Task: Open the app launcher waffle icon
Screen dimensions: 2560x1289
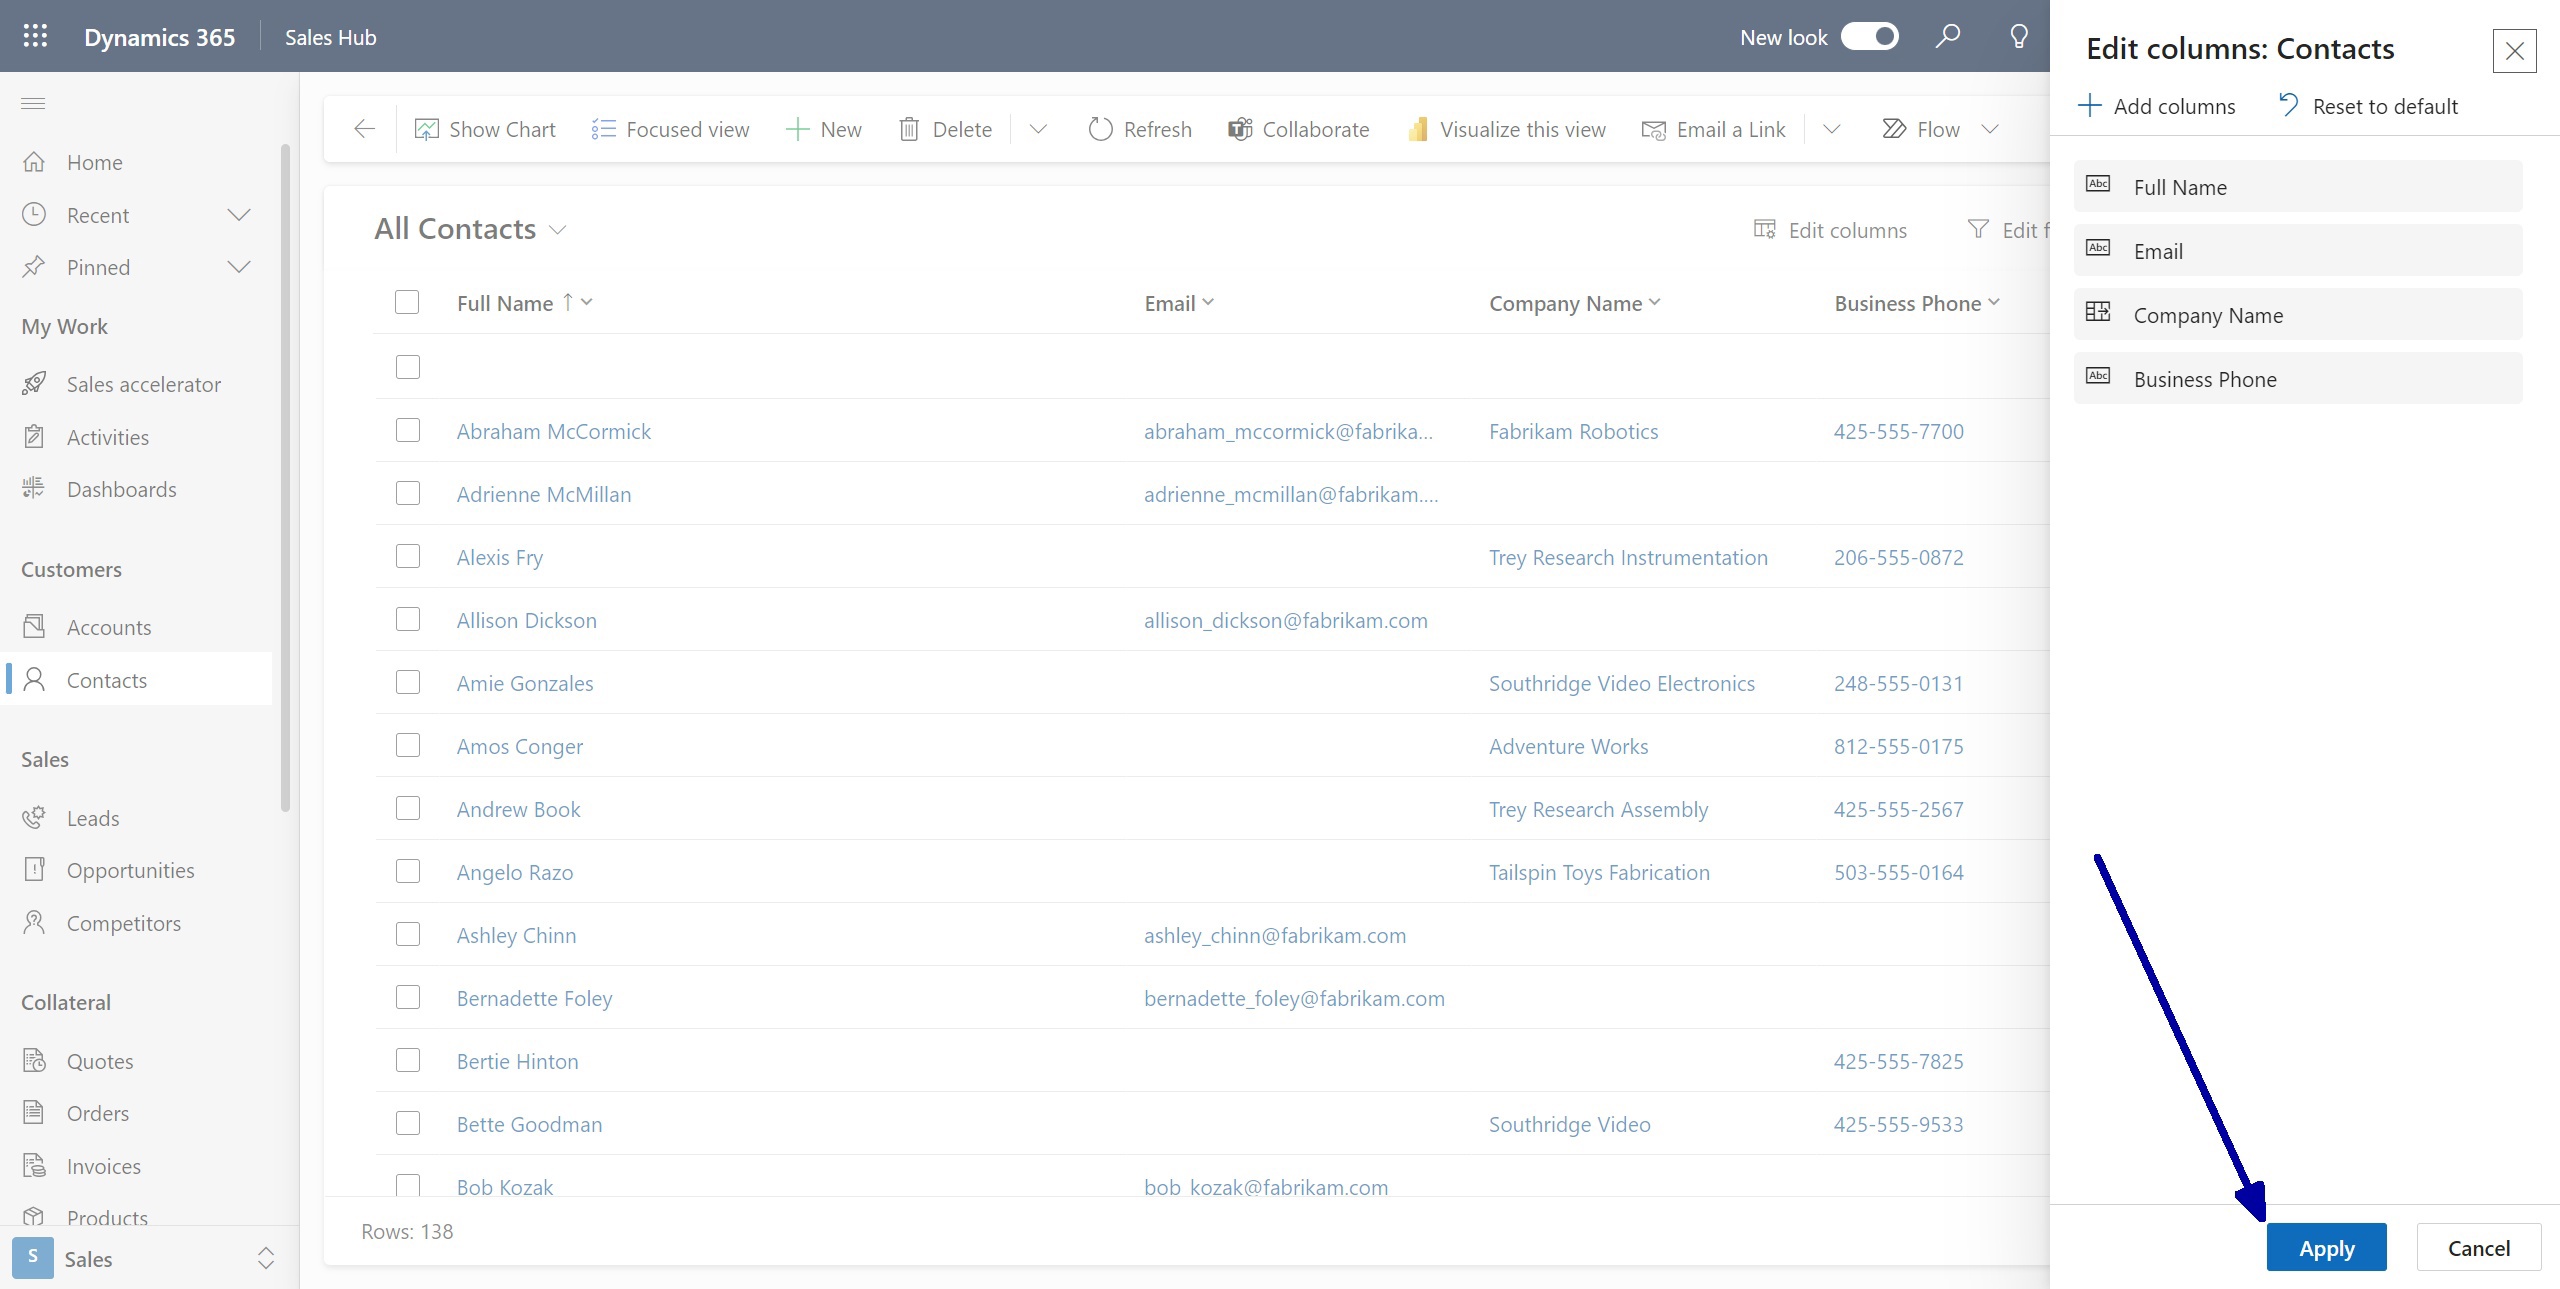Action: click(35, 36)
